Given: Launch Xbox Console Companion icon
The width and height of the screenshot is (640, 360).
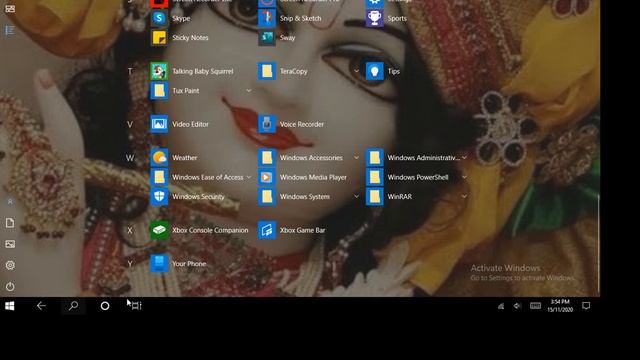Looking at the screenshot, I should tap(159, 230).
